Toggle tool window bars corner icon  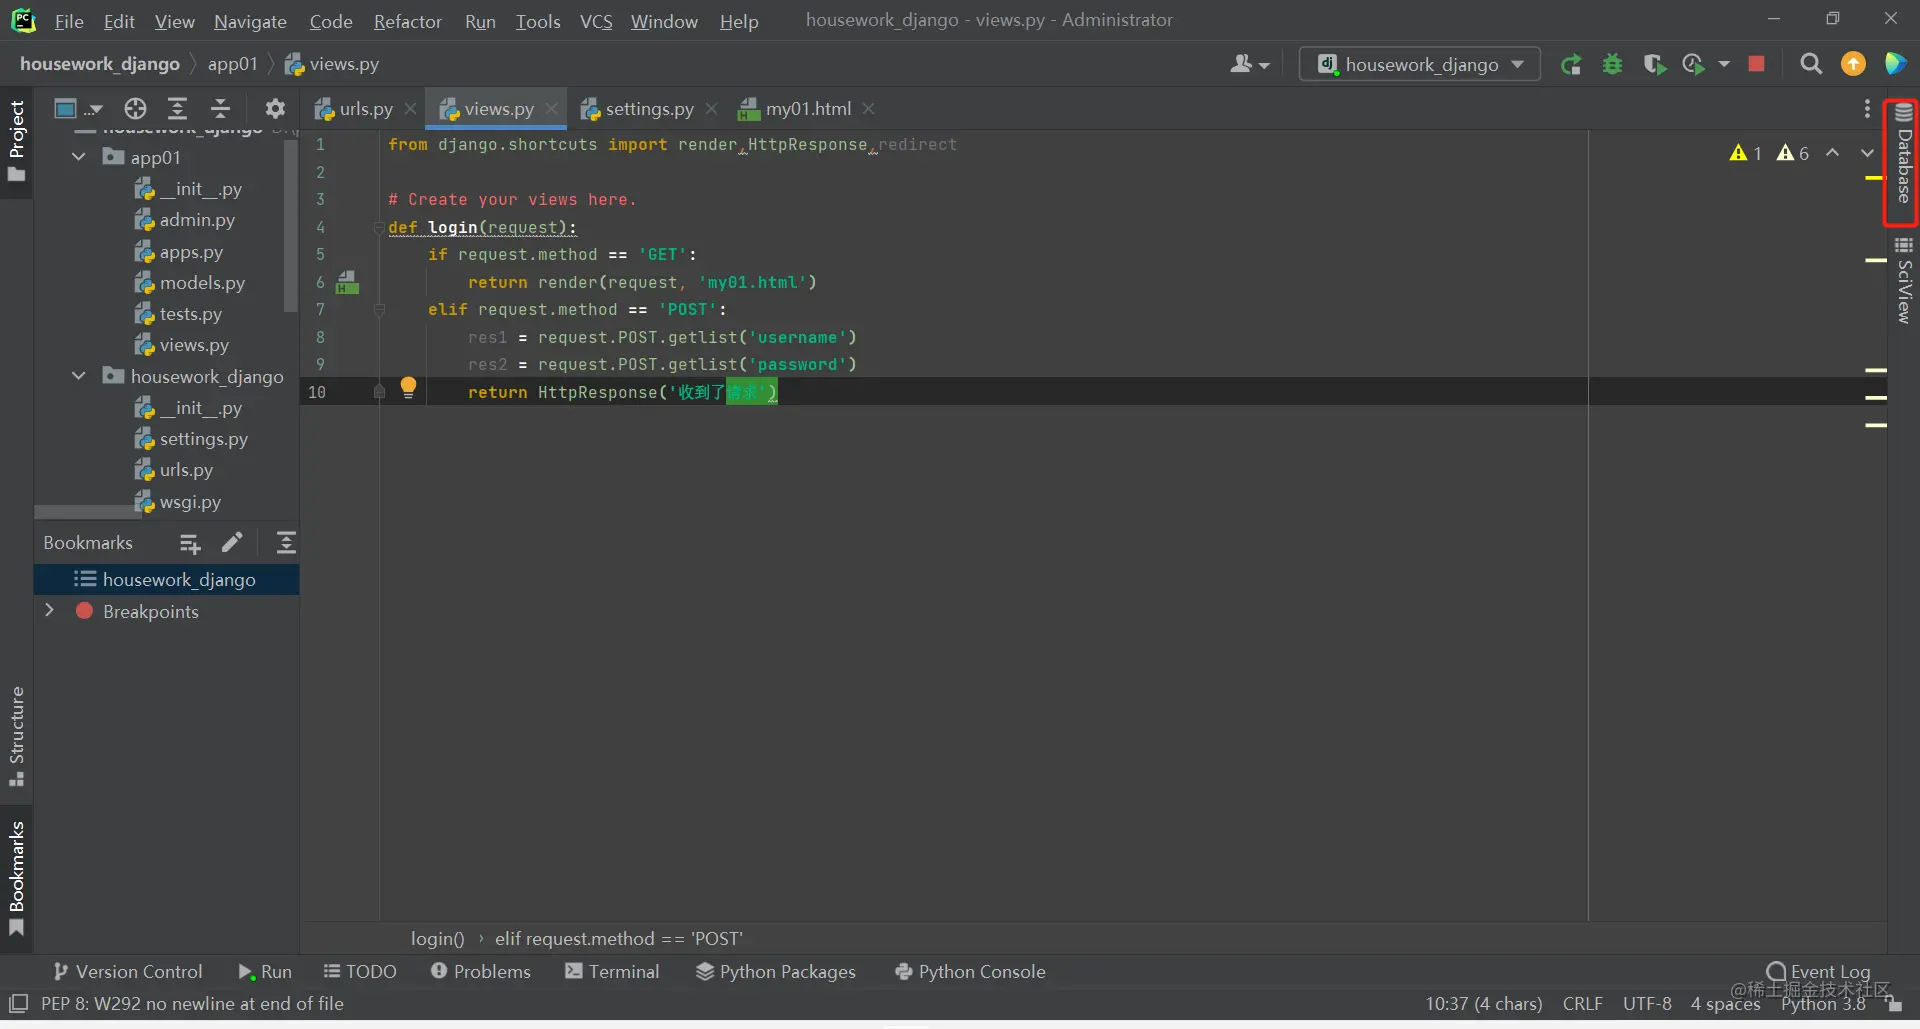(x=18, y=1003)
